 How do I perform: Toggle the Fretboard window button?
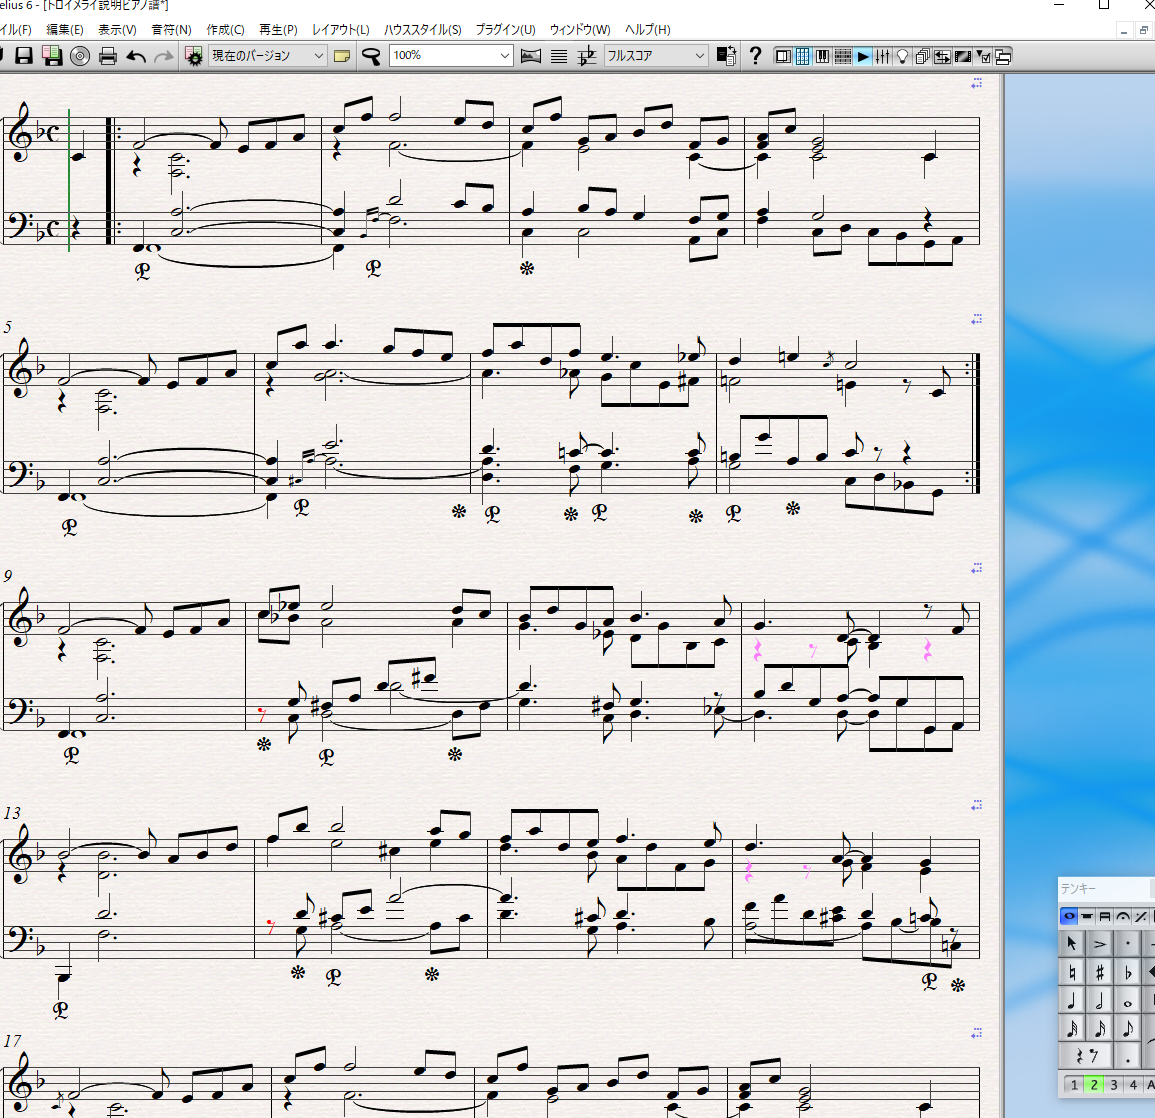click(843, 56)
